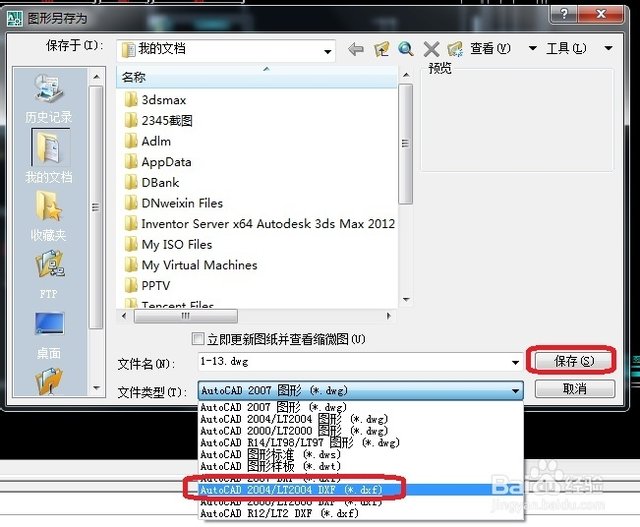Click file list scroll left arrow

[124, 316]
